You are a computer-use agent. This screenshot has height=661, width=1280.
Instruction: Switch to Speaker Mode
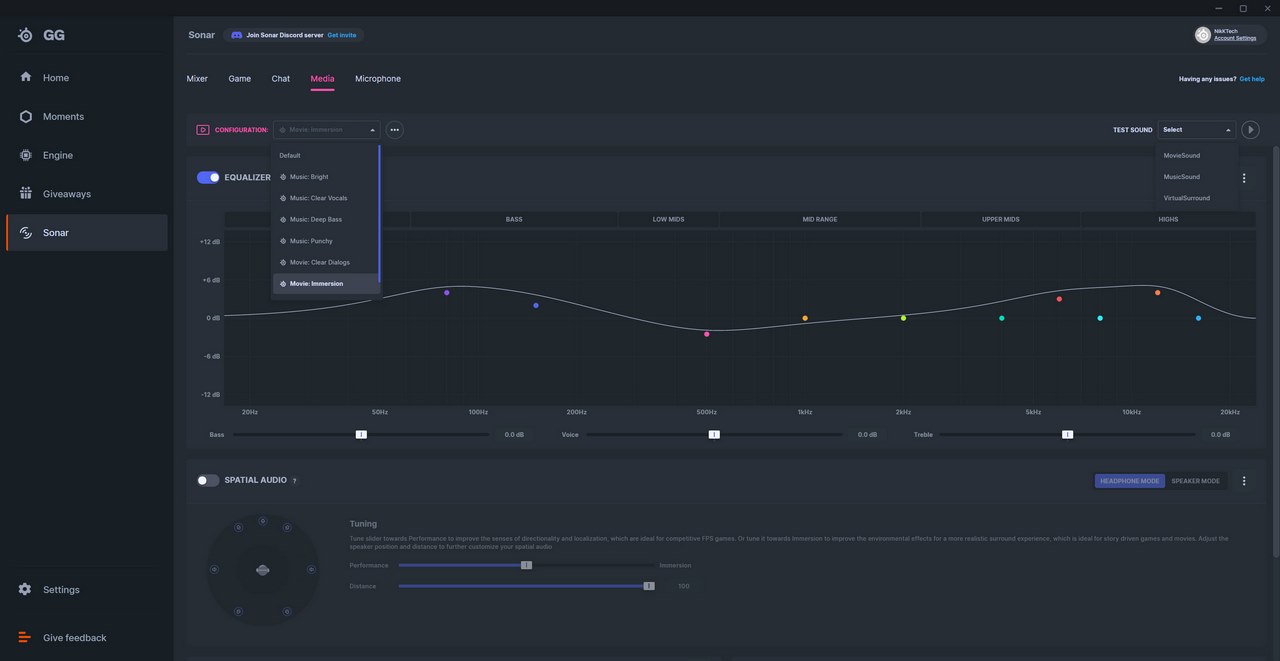[x=1196, y=481]
